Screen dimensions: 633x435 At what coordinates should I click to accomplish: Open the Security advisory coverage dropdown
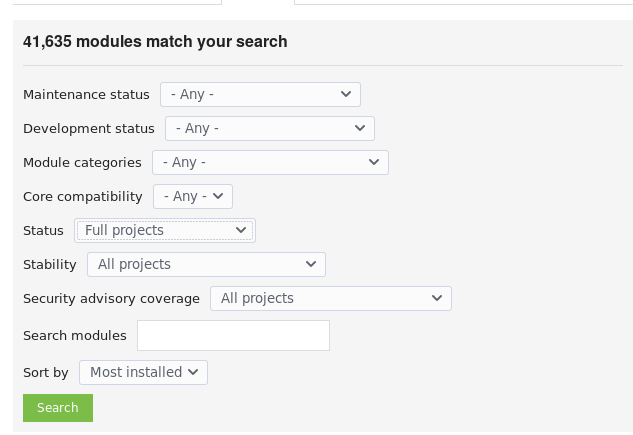331,298
